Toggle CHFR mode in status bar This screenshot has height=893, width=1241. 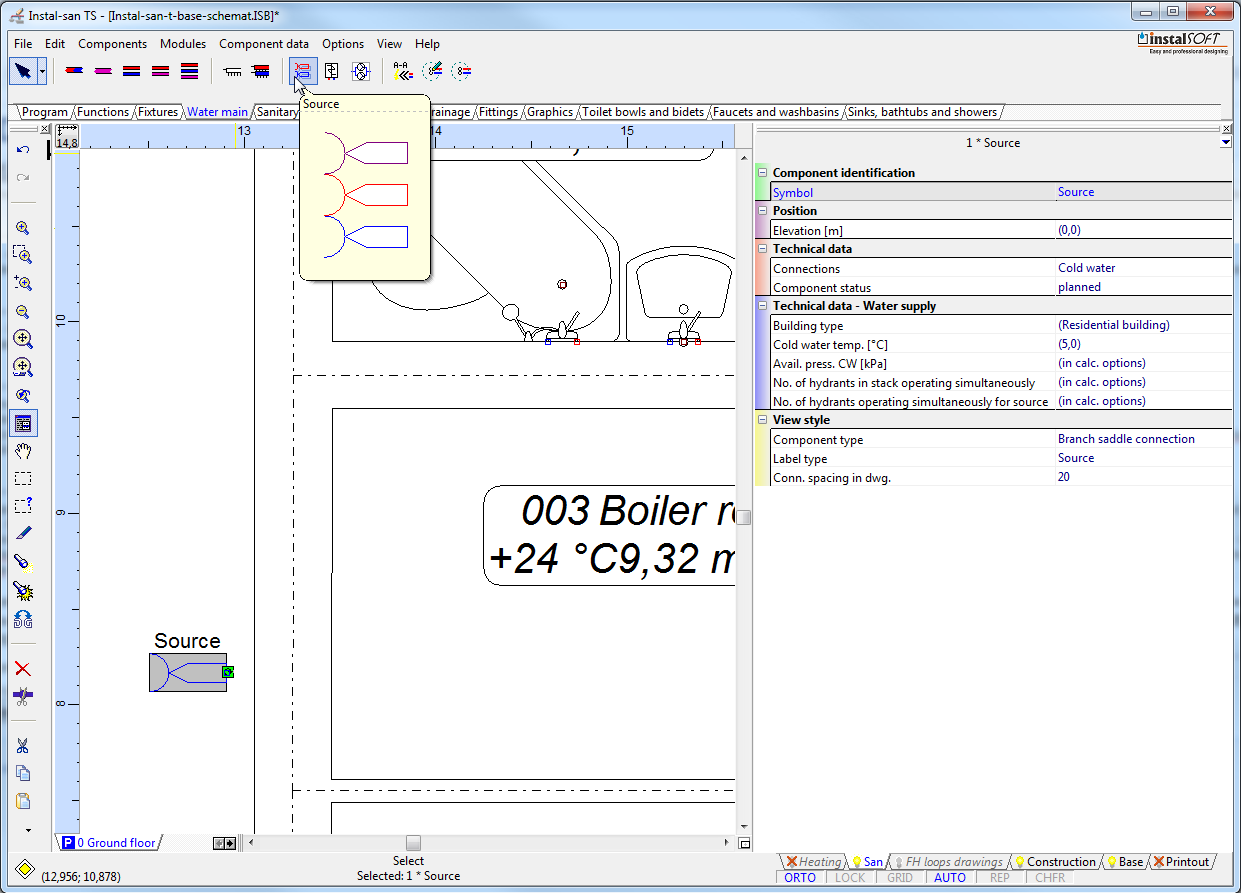pyautogui.click(x=1050, y=878)
